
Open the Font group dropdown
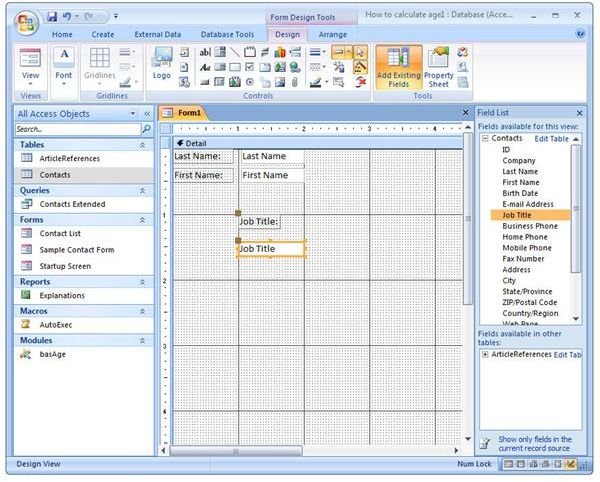click(x=64, y=84)
